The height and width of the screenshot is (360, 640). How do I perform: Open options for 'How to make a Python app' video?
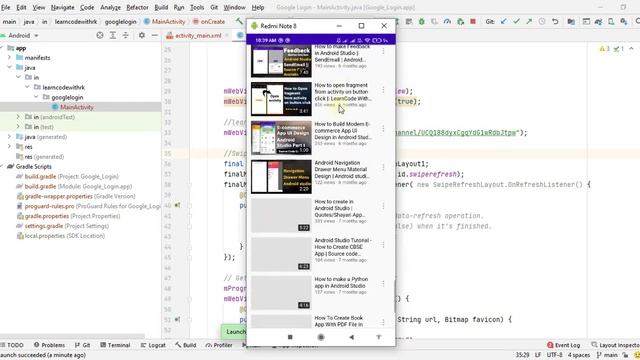click(383, 283)
